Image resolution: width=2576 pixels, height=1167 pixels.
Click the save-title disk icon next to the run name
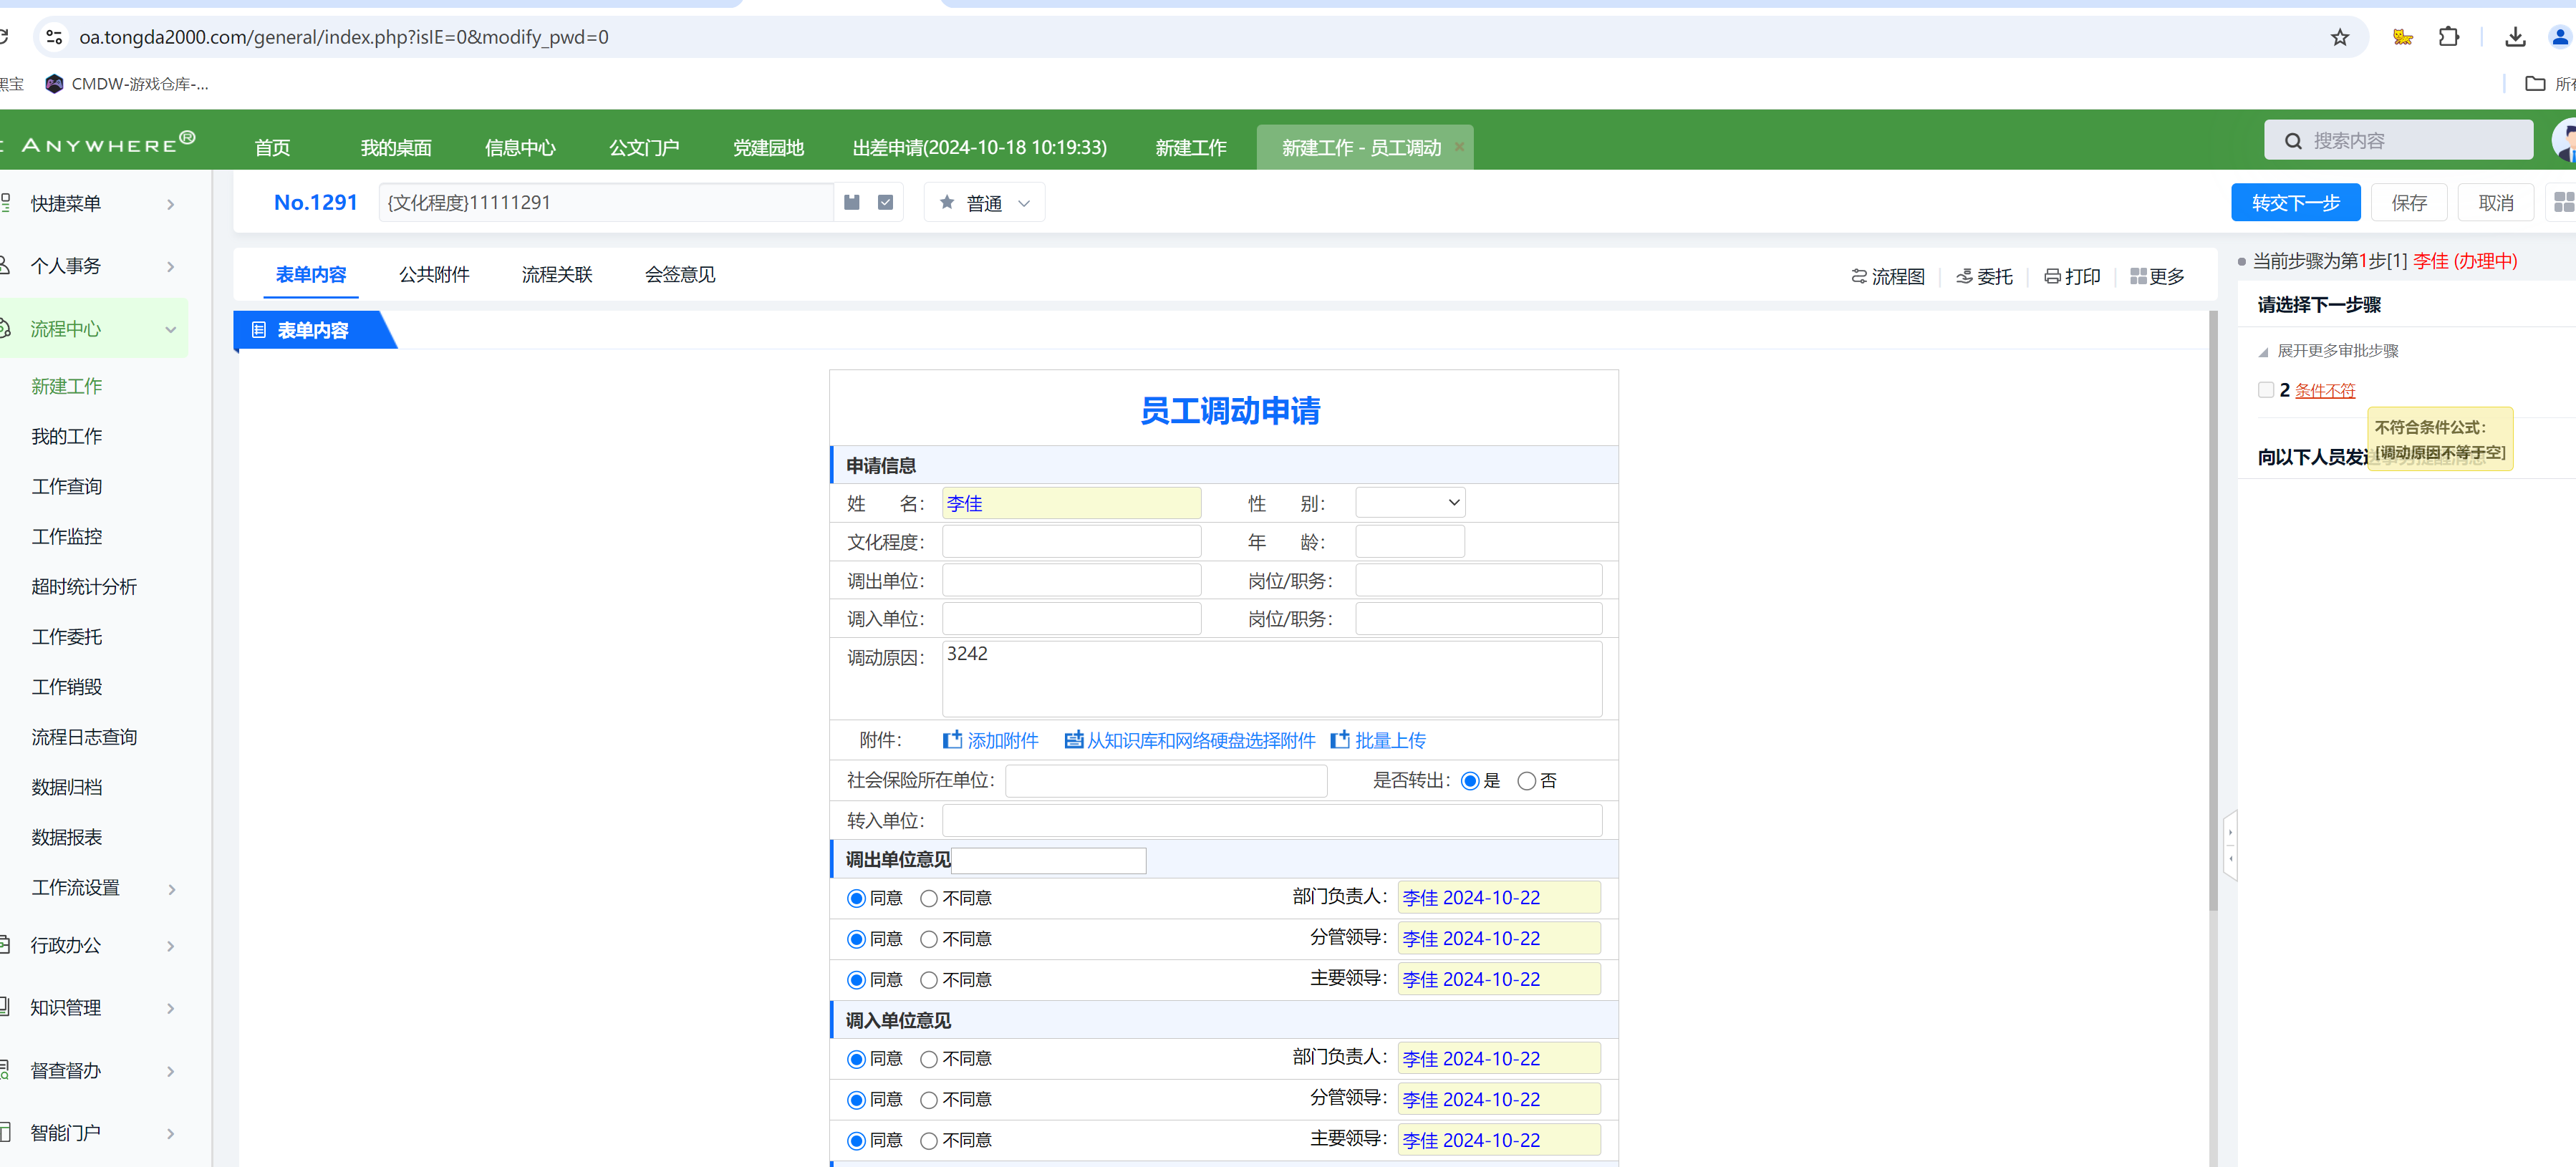(852, 202)
